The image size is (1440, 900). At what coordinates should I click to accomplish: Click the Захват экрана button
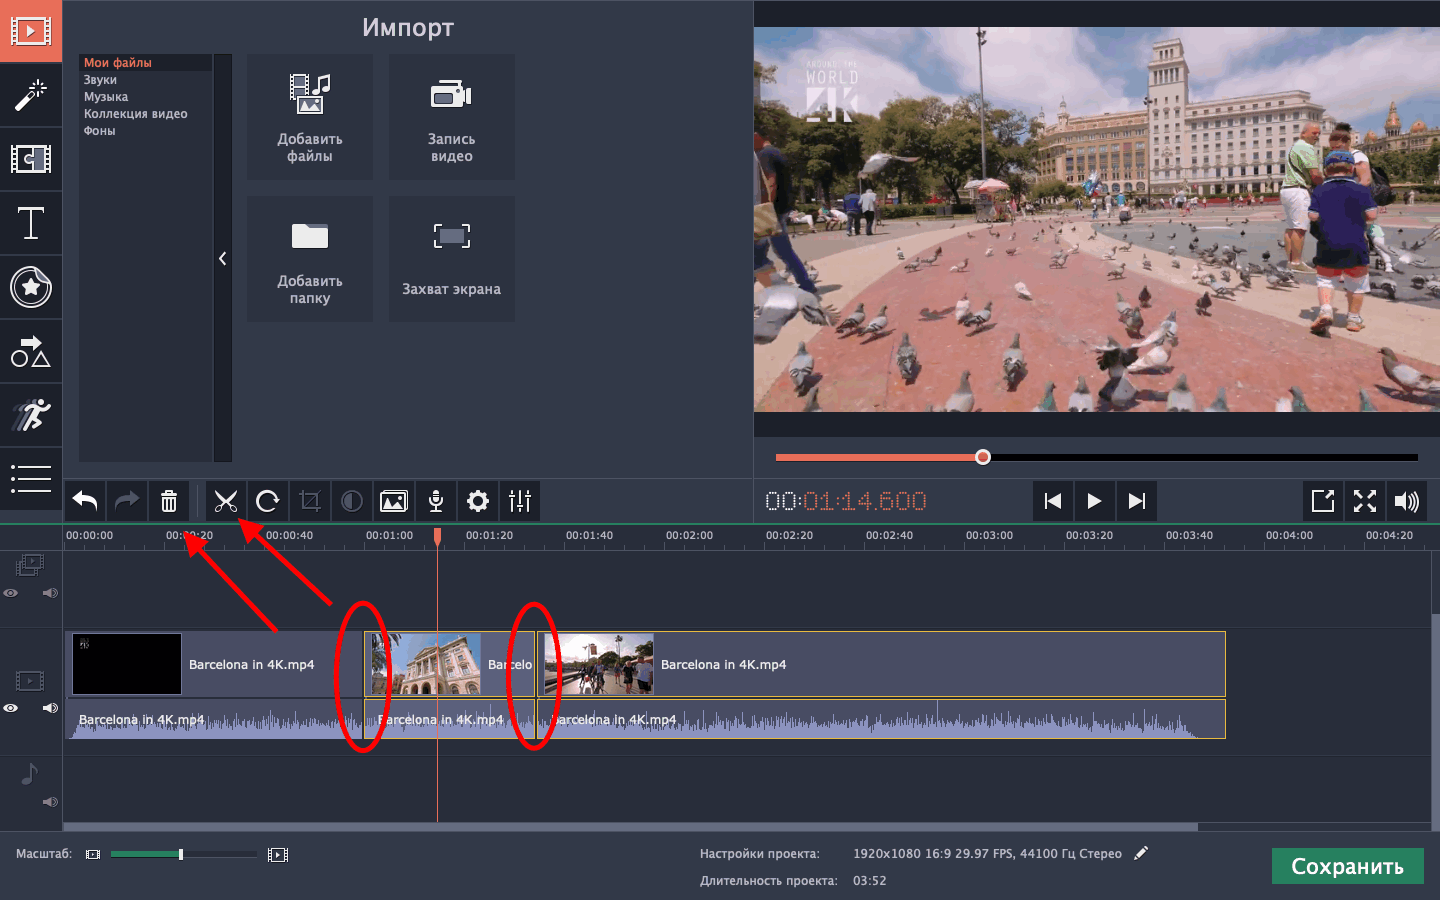(451, 259)
